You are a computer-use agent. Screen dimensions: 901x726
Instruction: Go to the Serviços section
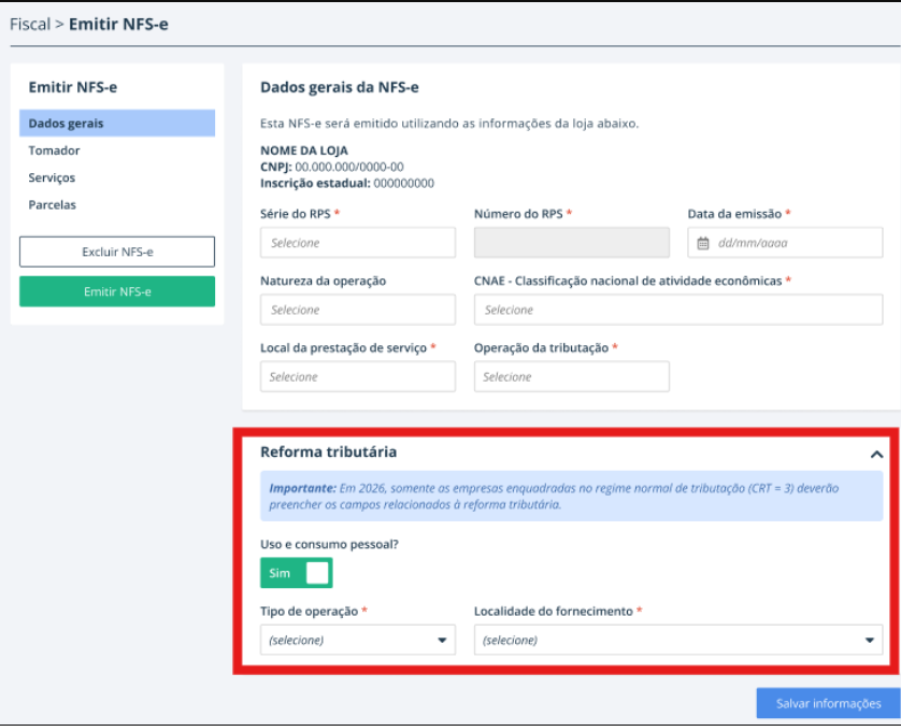click(x=52, y=178)
